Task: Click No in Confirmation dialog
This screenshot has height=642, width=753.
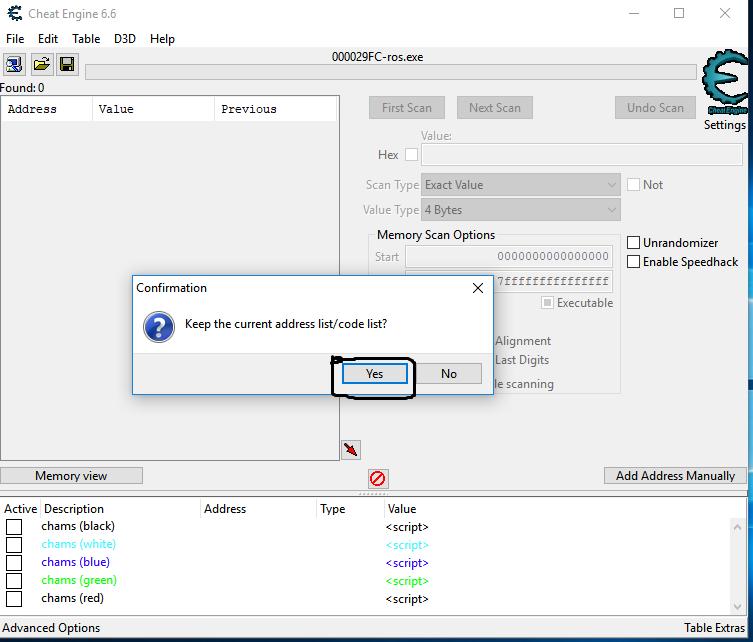Action: (x=449, y=374)
